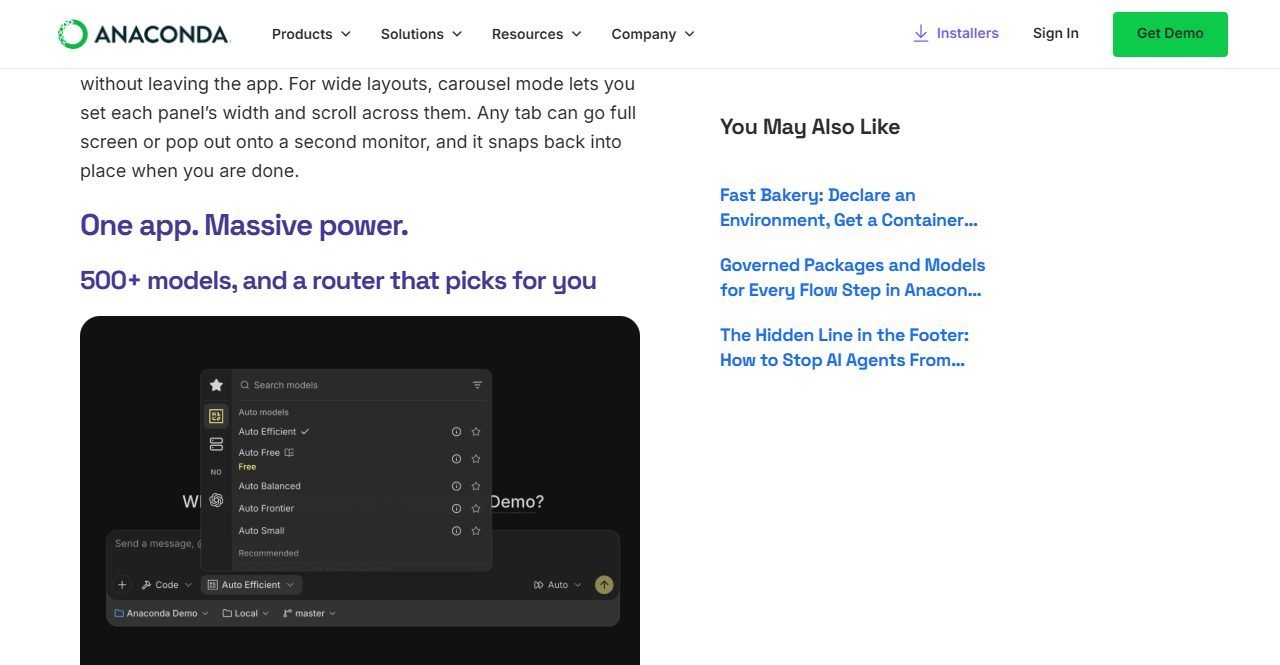Favorite the Auto Small model star
This screenshot has height=665, width=1280.
click(476, 531)
